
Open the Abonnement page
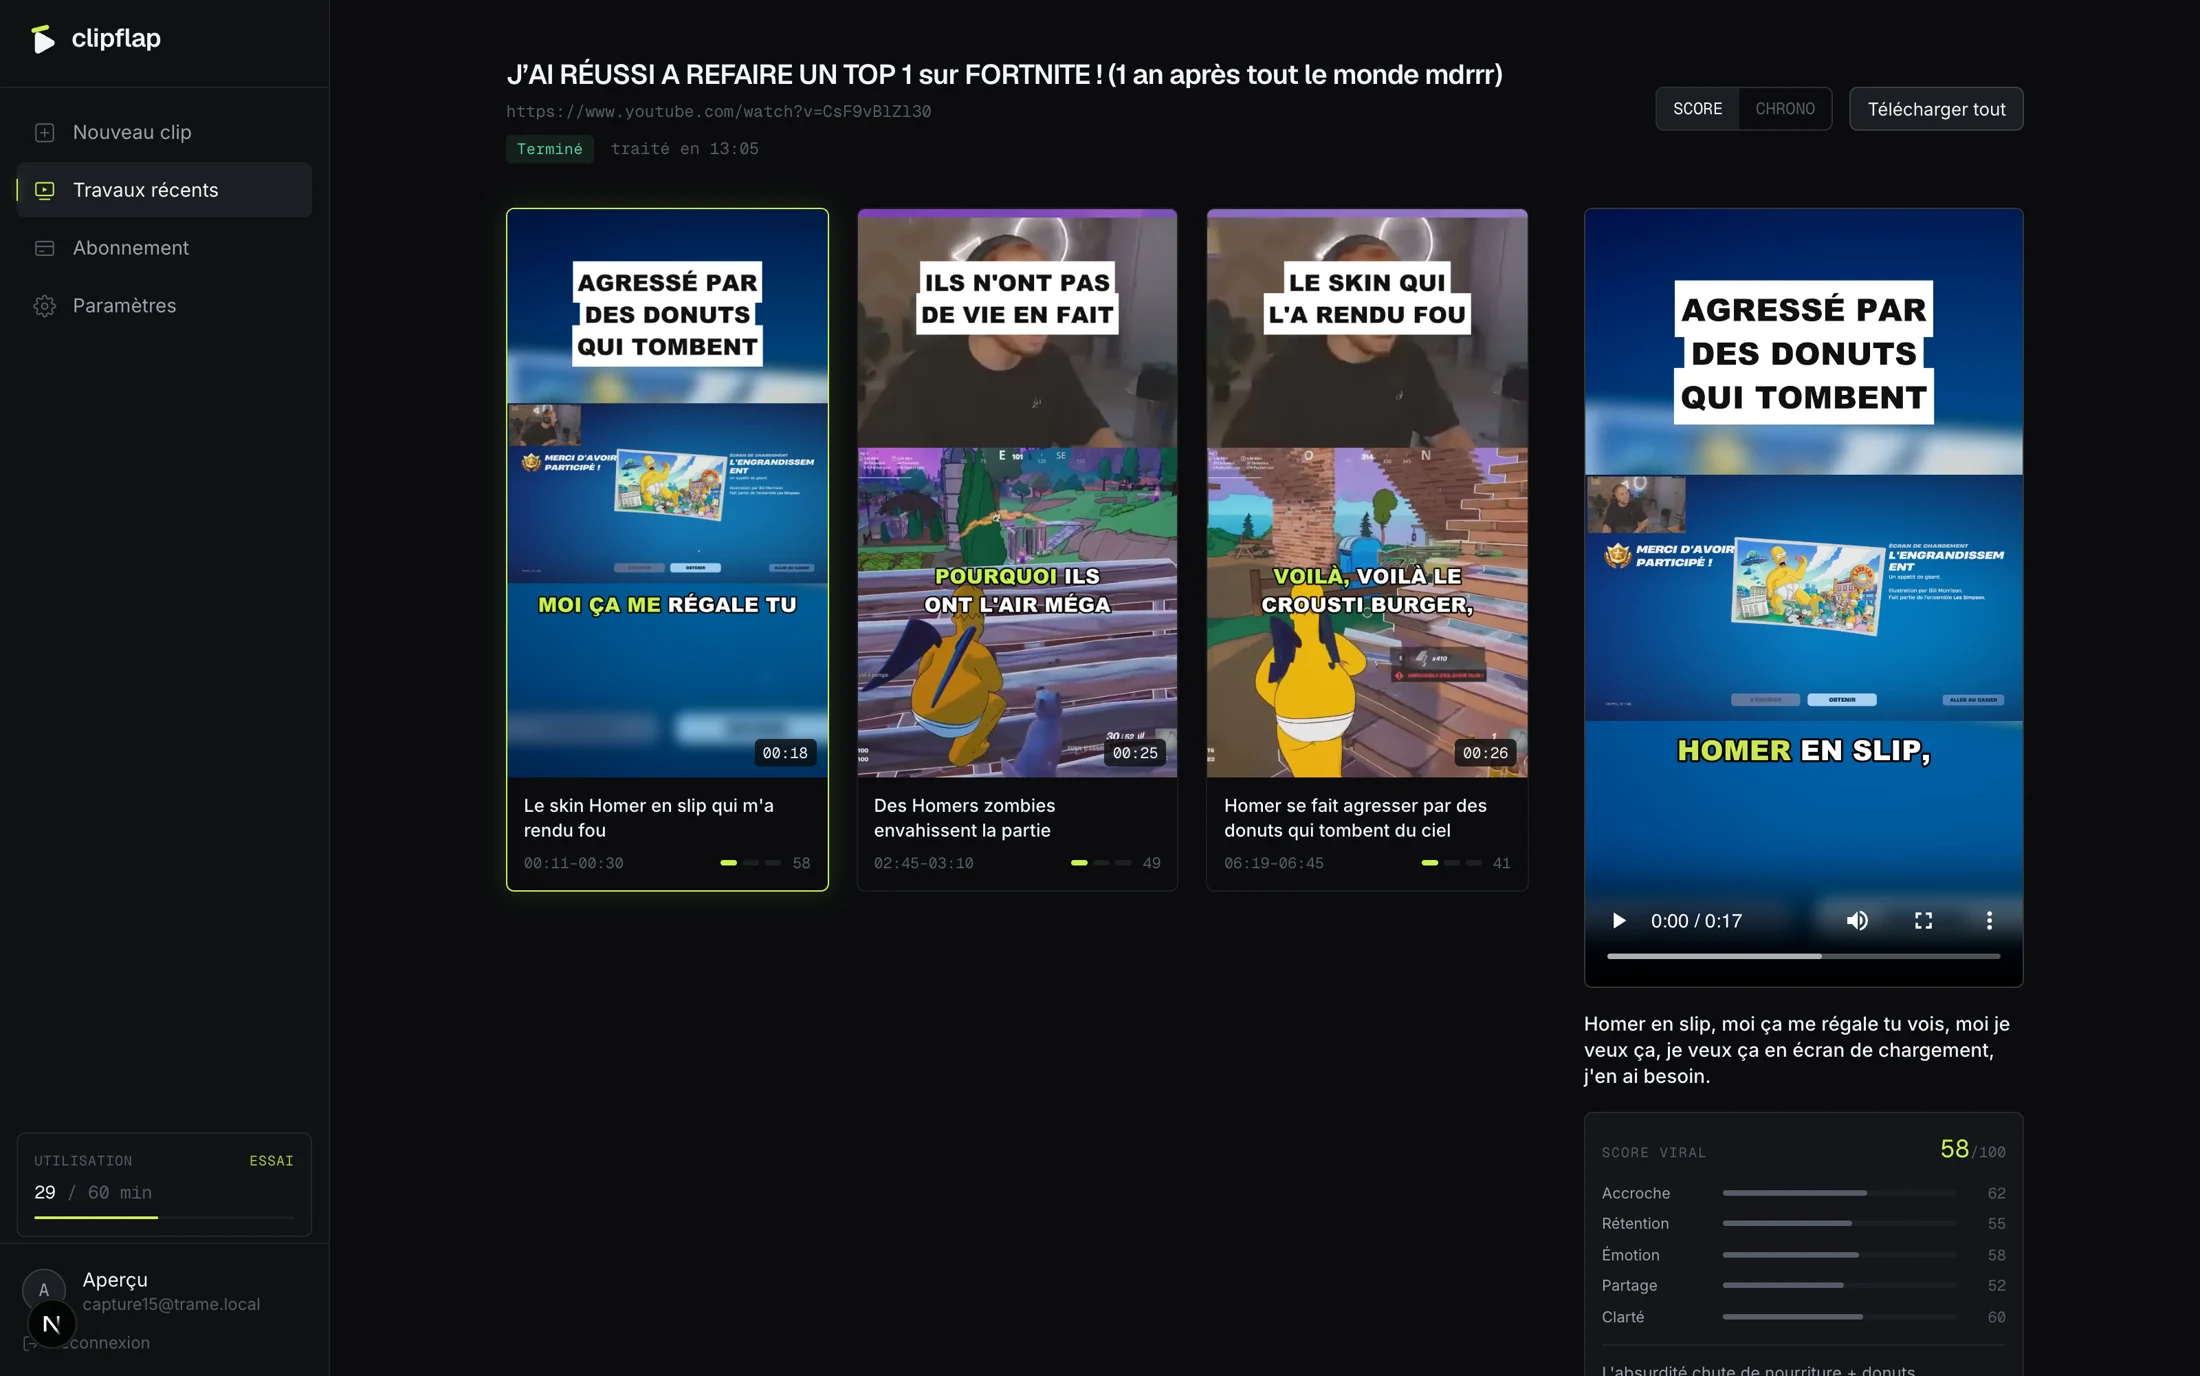(164, 248)
